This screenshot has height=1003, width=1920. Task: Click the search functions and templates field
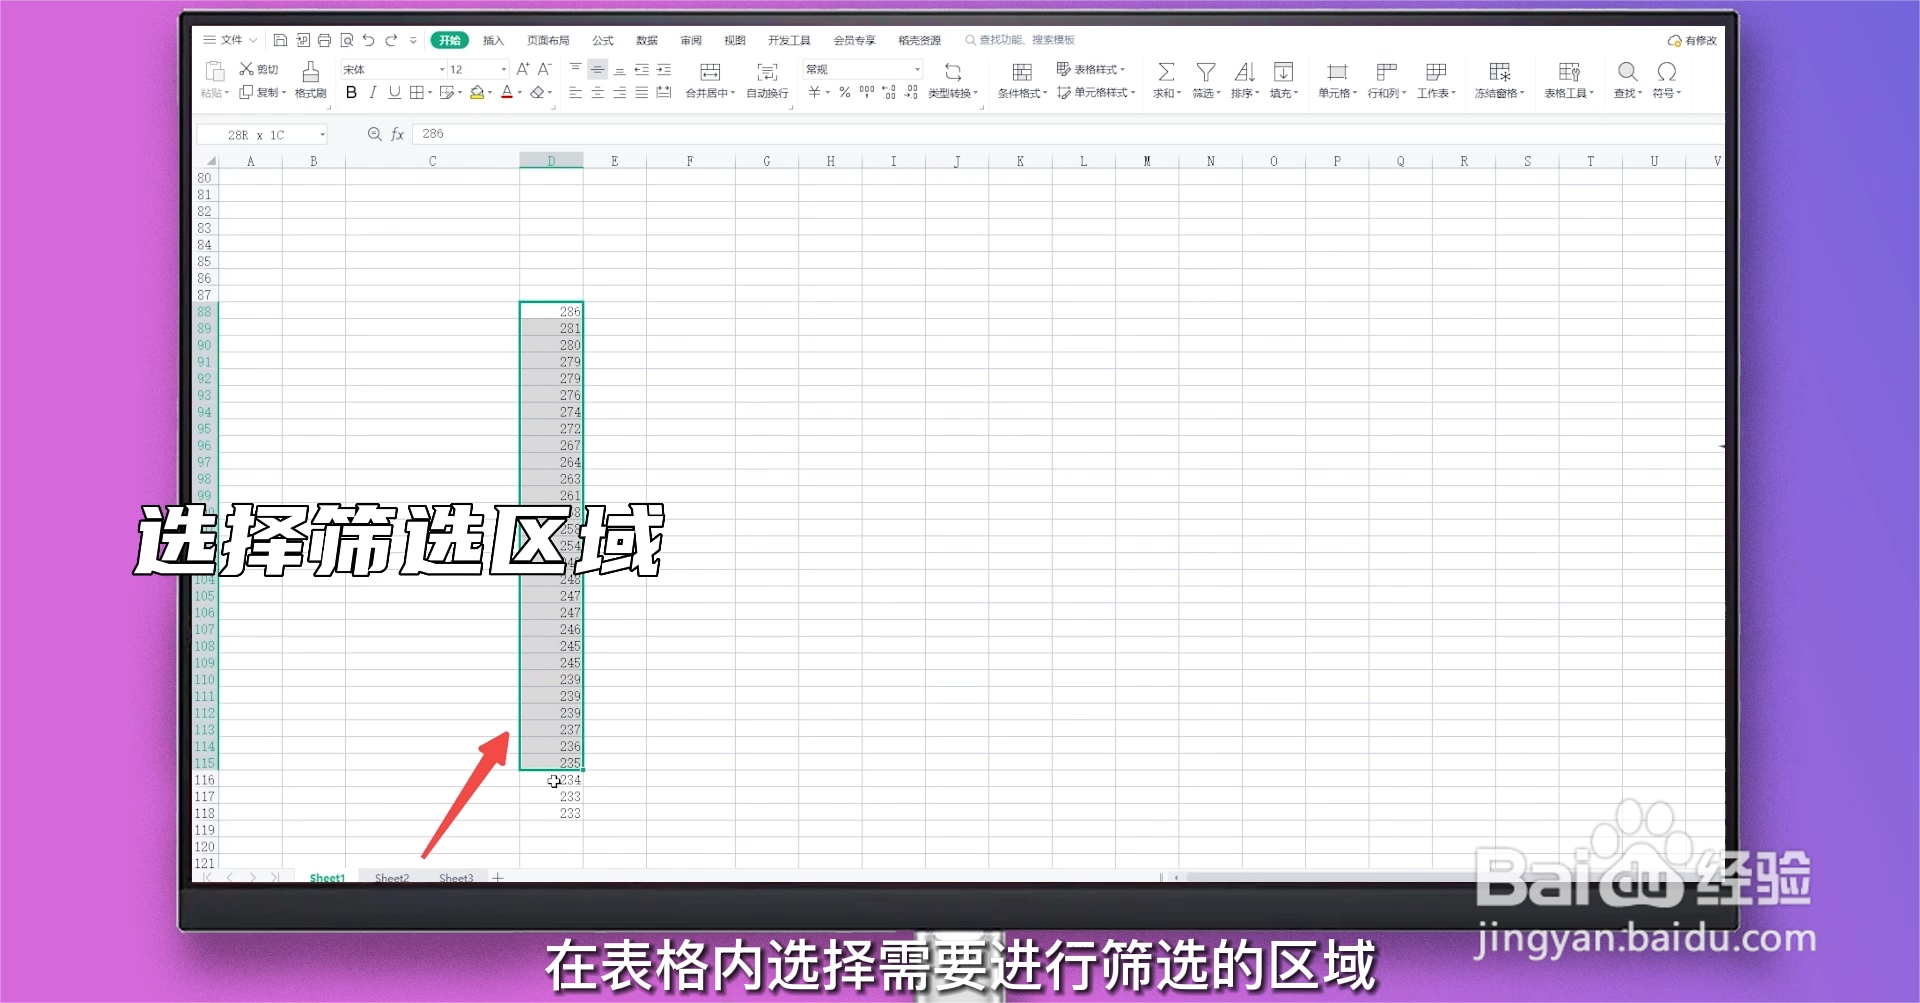[1020, 40]
